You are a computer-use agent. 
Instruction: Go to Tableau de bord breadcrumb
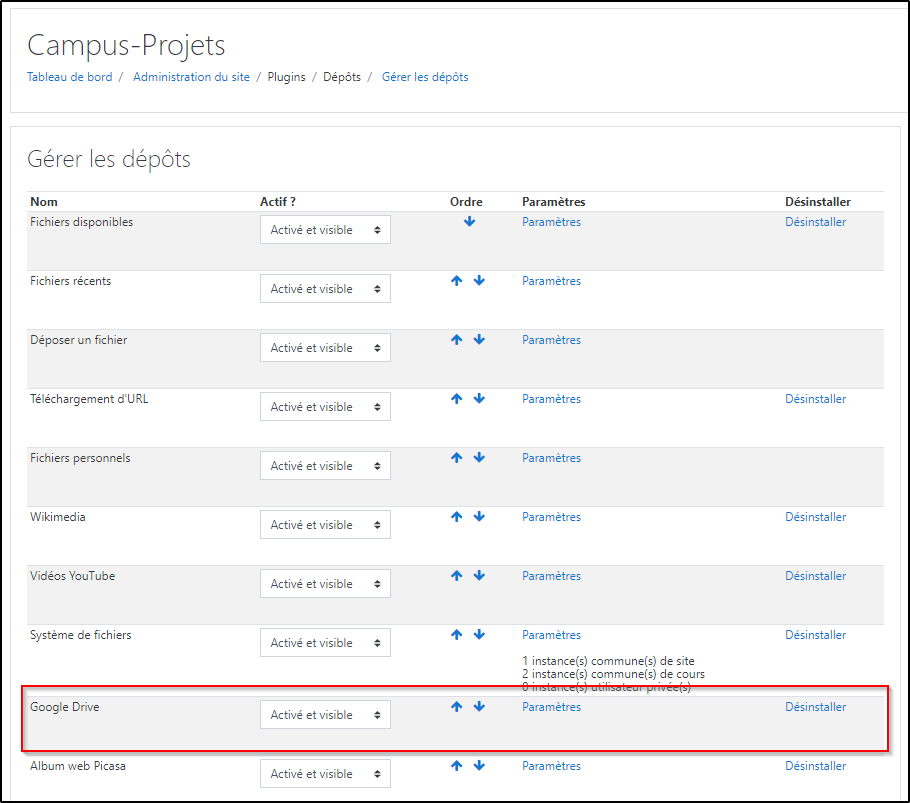click(x=69, y=77)
